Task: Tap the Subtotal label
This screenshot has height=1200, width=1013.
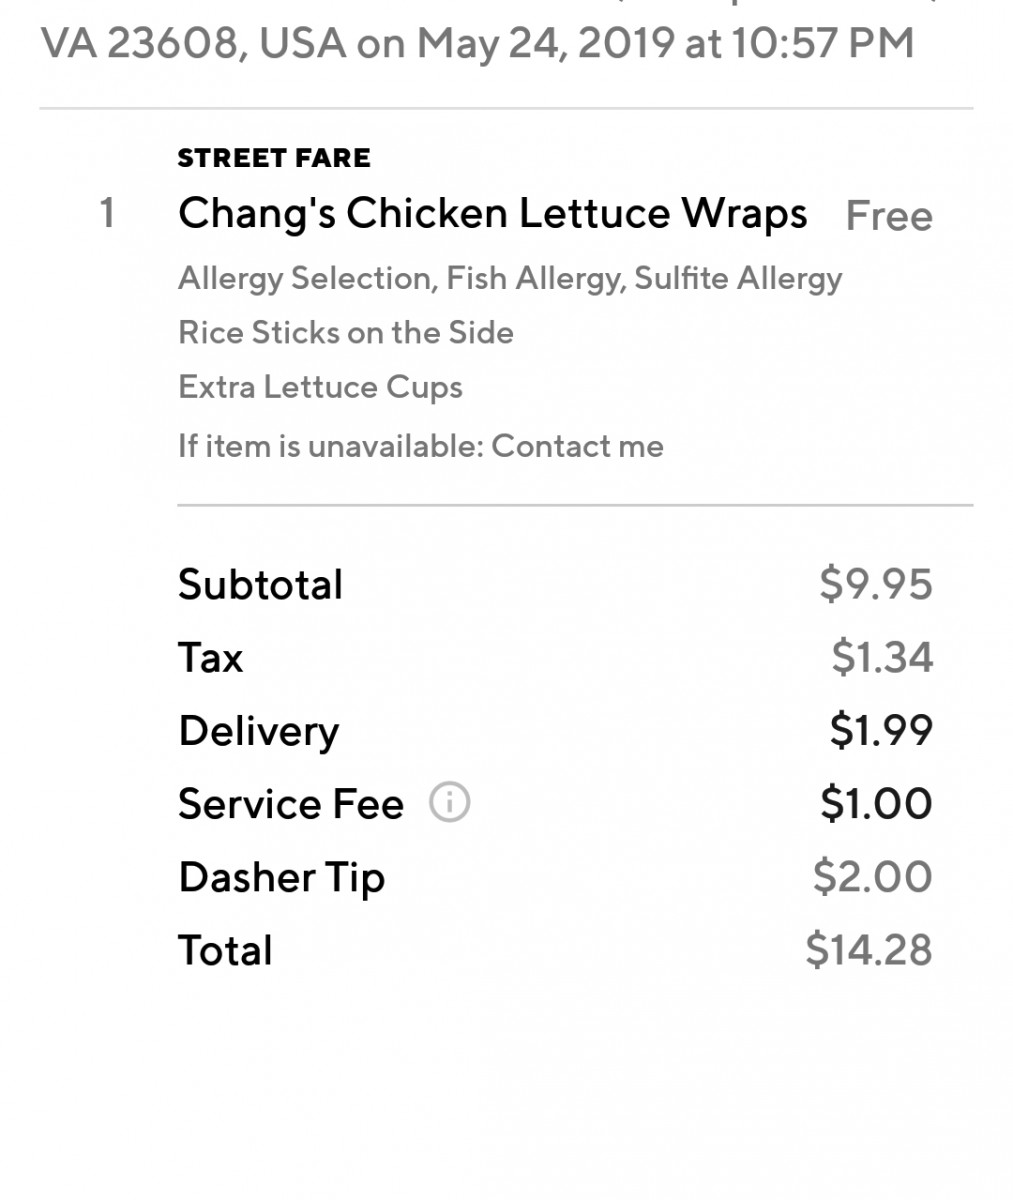Action: click(260, 584)
